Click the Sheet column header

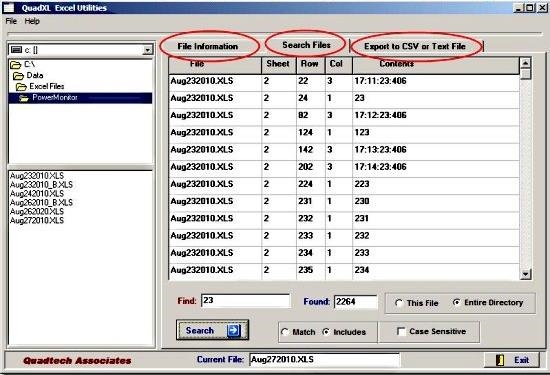point(279,65)
